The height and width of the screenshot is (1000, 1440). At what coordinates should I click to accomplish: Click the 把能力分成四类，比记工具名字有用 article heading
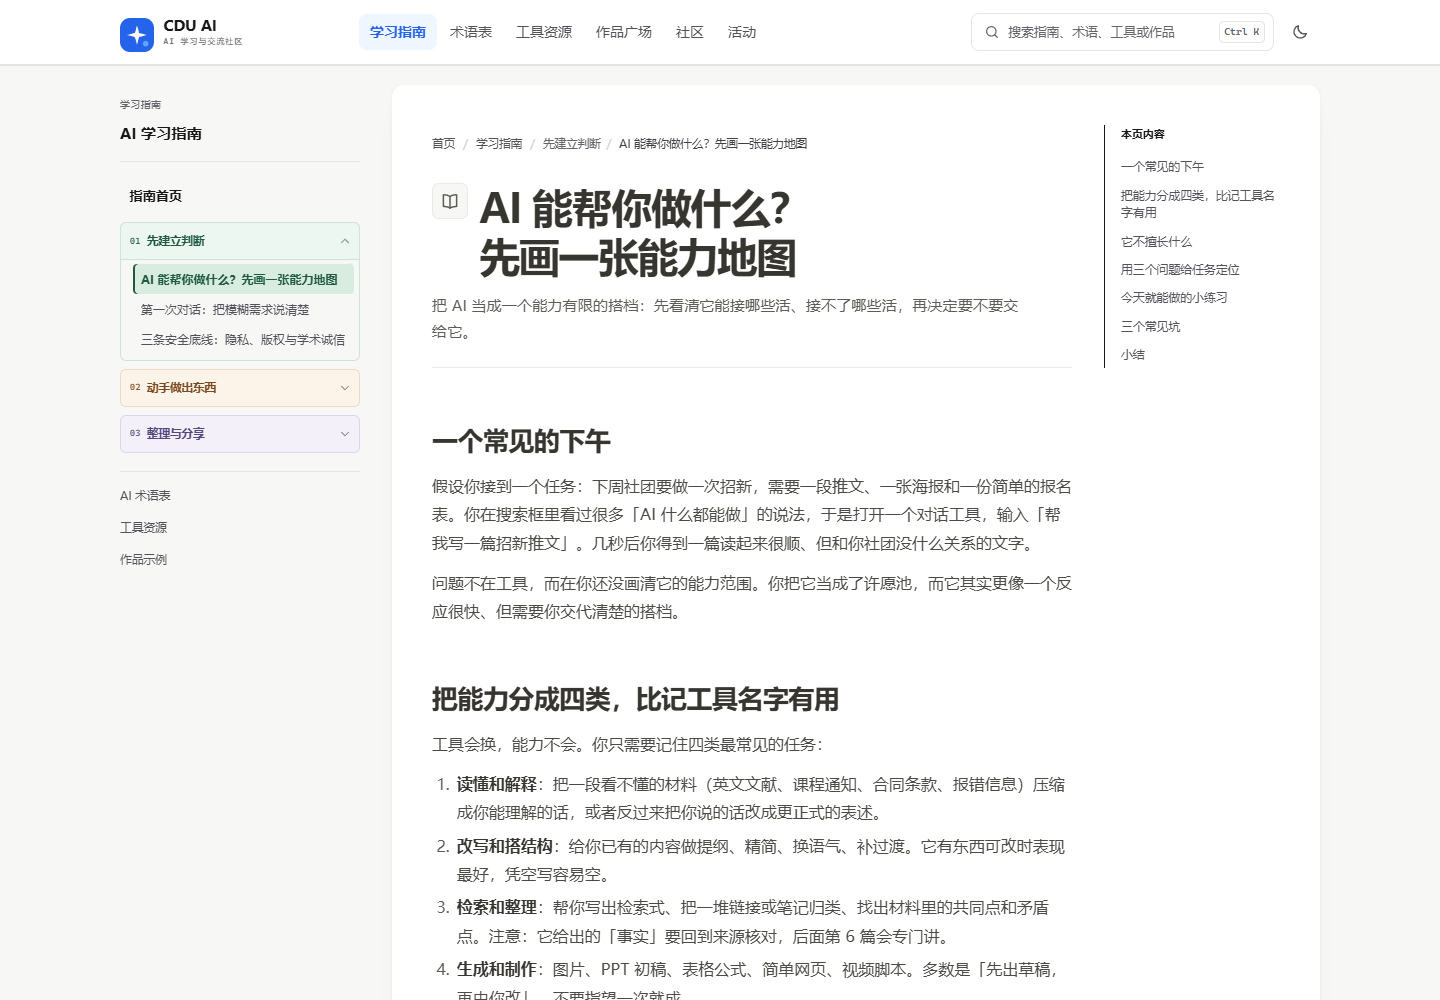click(x=635, y=700)
